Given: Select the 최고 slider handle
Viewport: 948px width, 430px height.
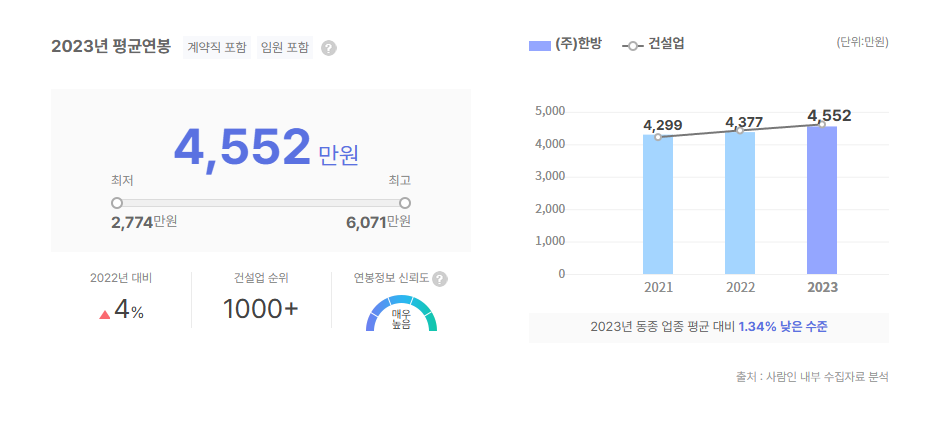Looking at the screenshot, I should click(405, 203).
